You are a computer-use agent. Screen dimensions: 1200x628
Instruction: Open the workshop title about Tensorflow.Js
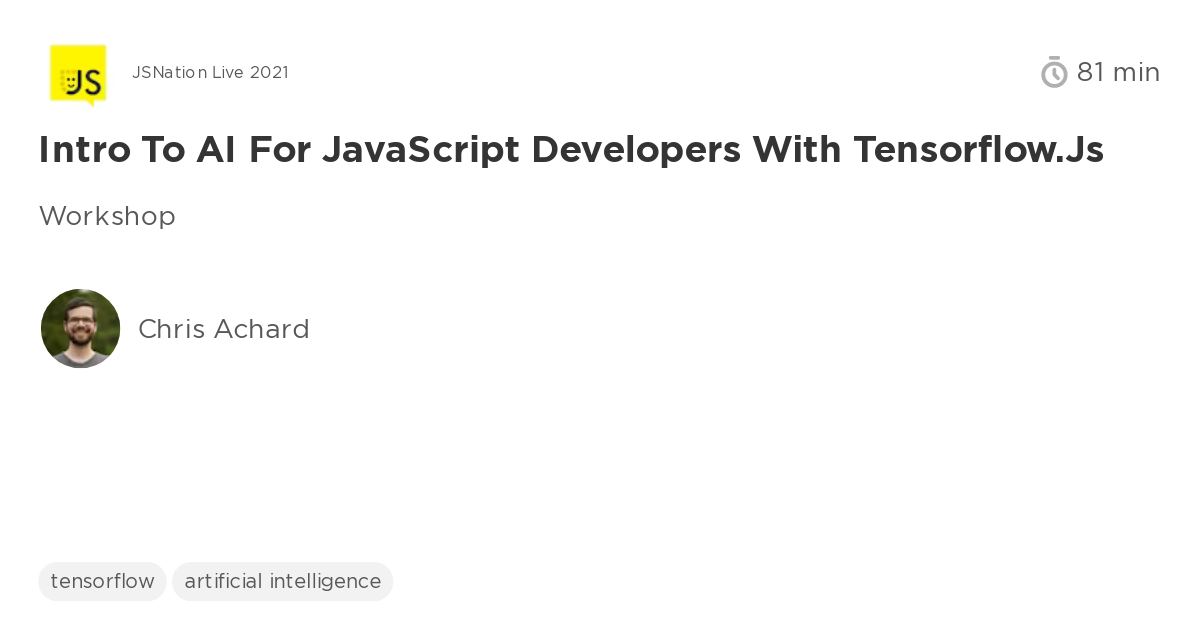(x=571, y=149)
